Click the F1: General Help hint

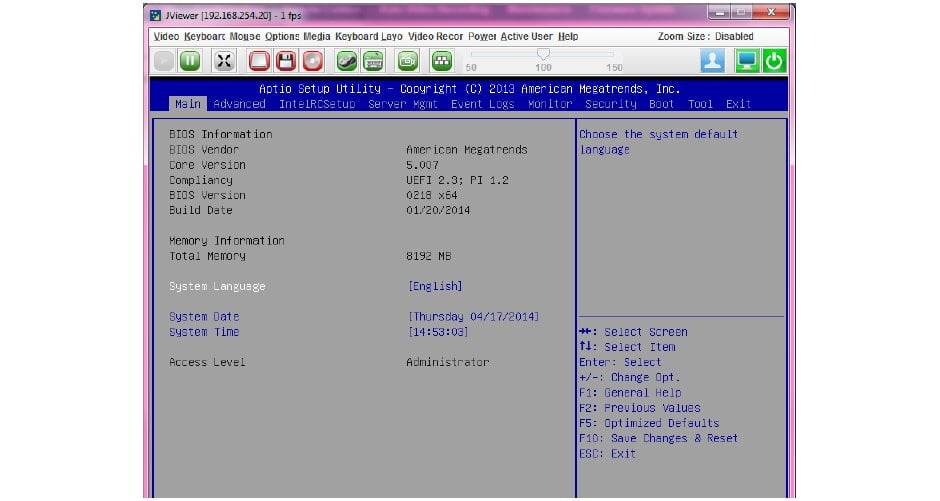click(630, 393)
